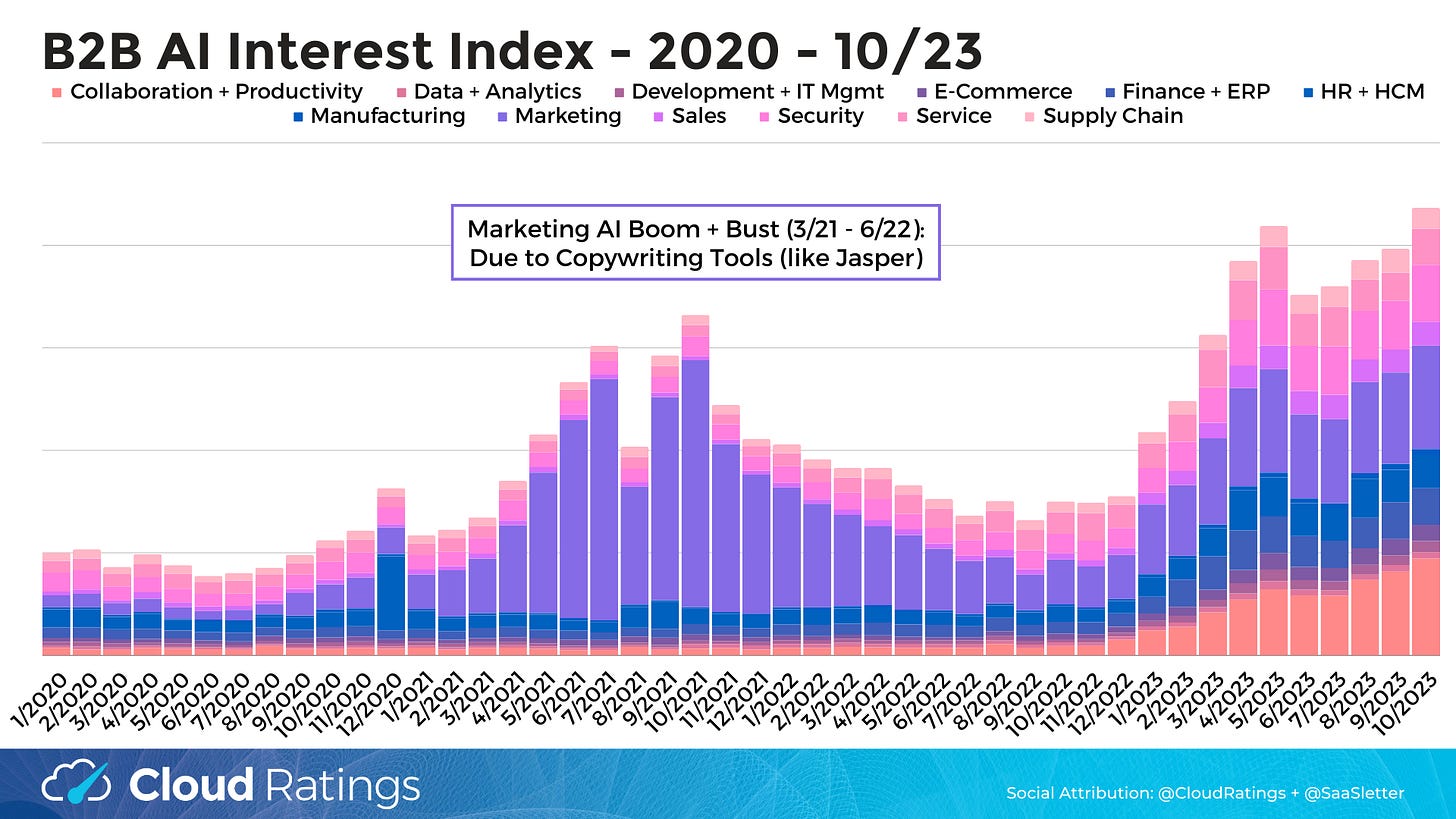Select the 'Finance + ERP' legend label
The width and height of the screenshot is (1456, 819).
1196,92
